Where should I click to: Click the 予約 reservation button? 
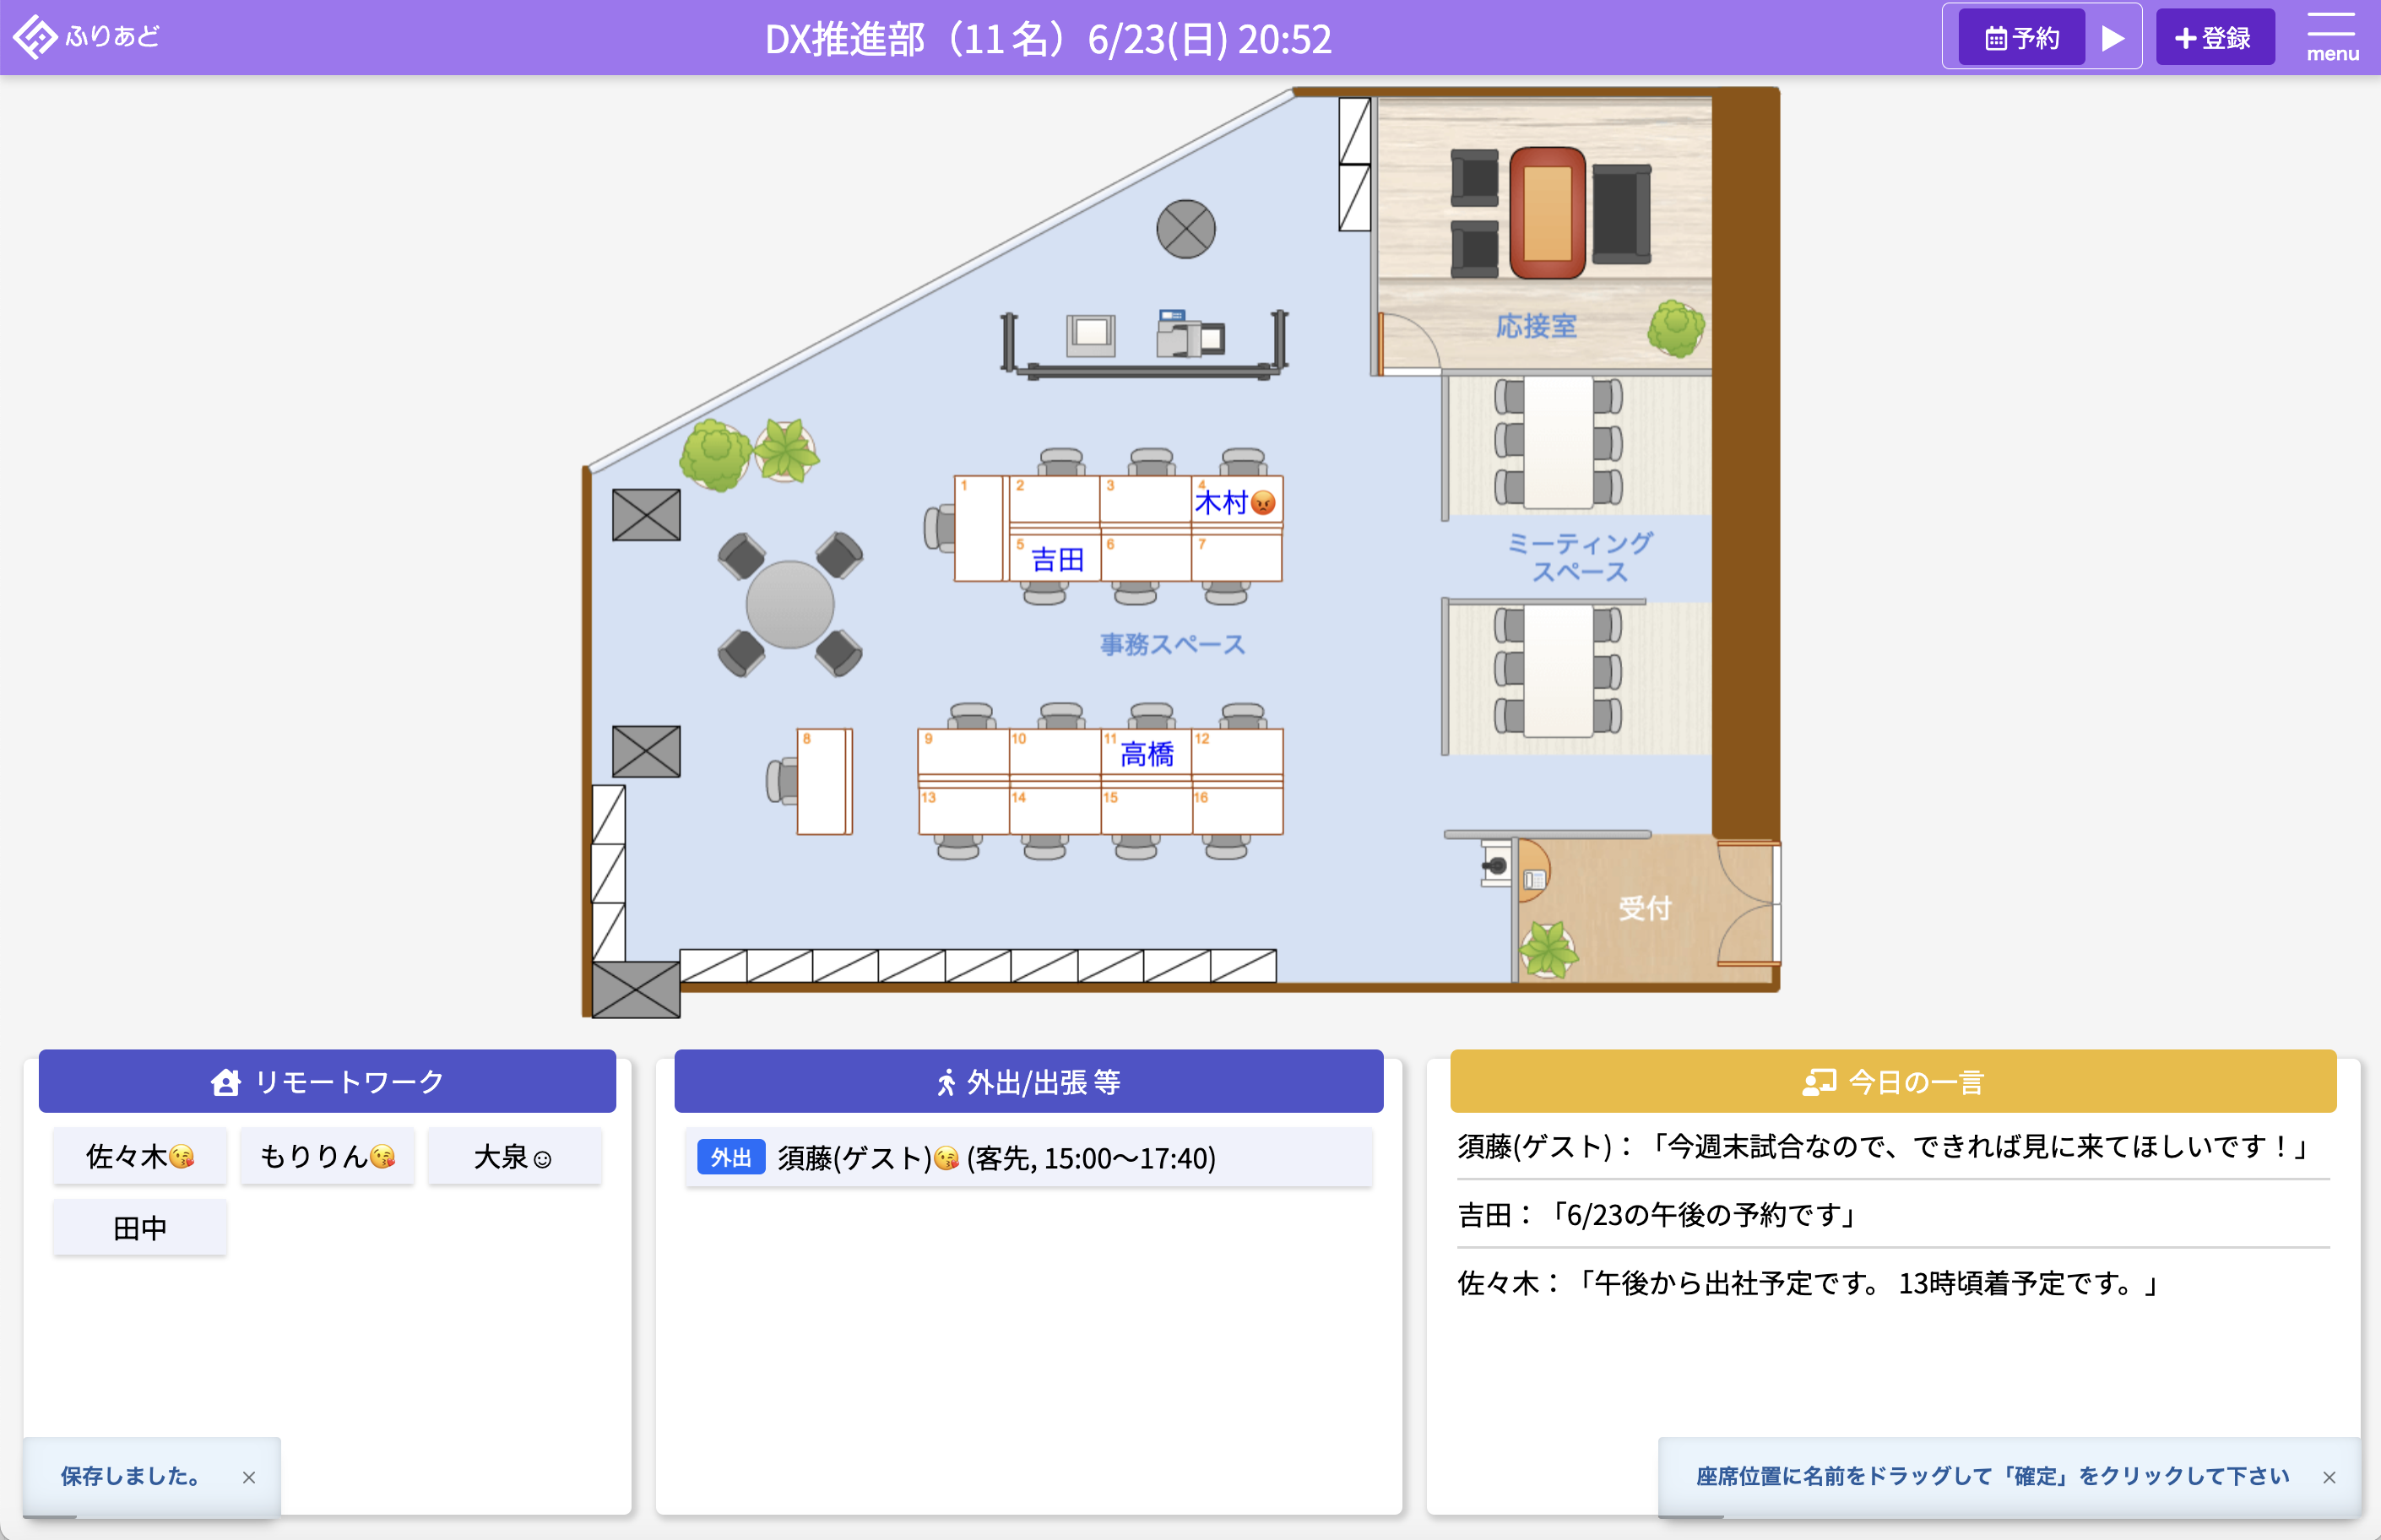tap(2021, 38)
